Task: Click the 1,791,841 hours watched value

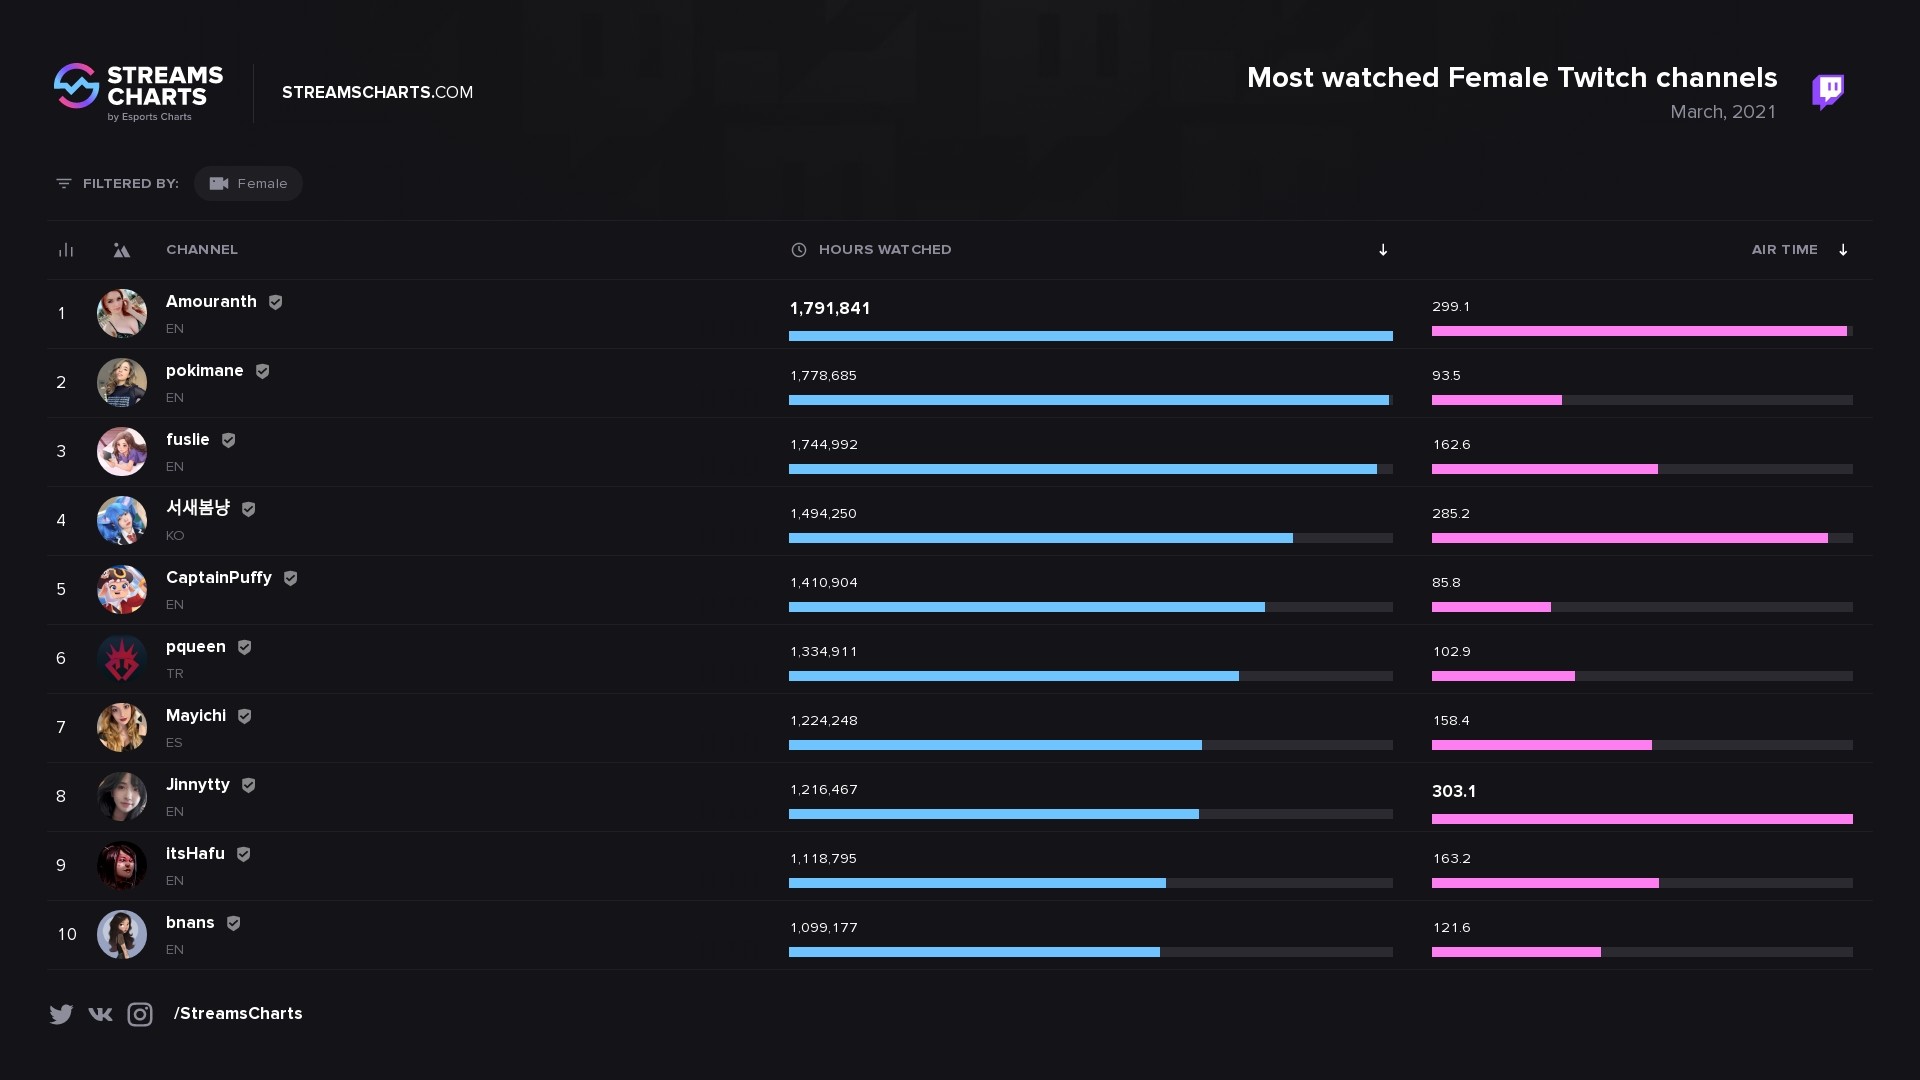Action: [830, 308]
